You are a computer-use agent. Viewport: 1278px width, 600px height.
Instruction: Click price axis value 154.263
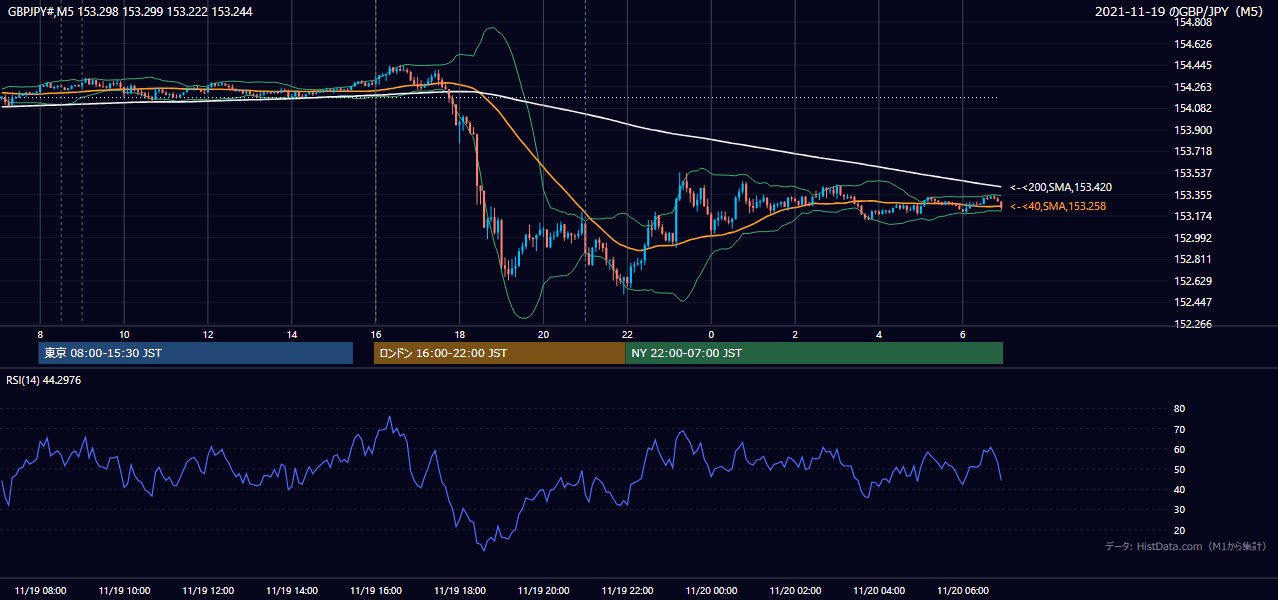[x=1193, y=87]
